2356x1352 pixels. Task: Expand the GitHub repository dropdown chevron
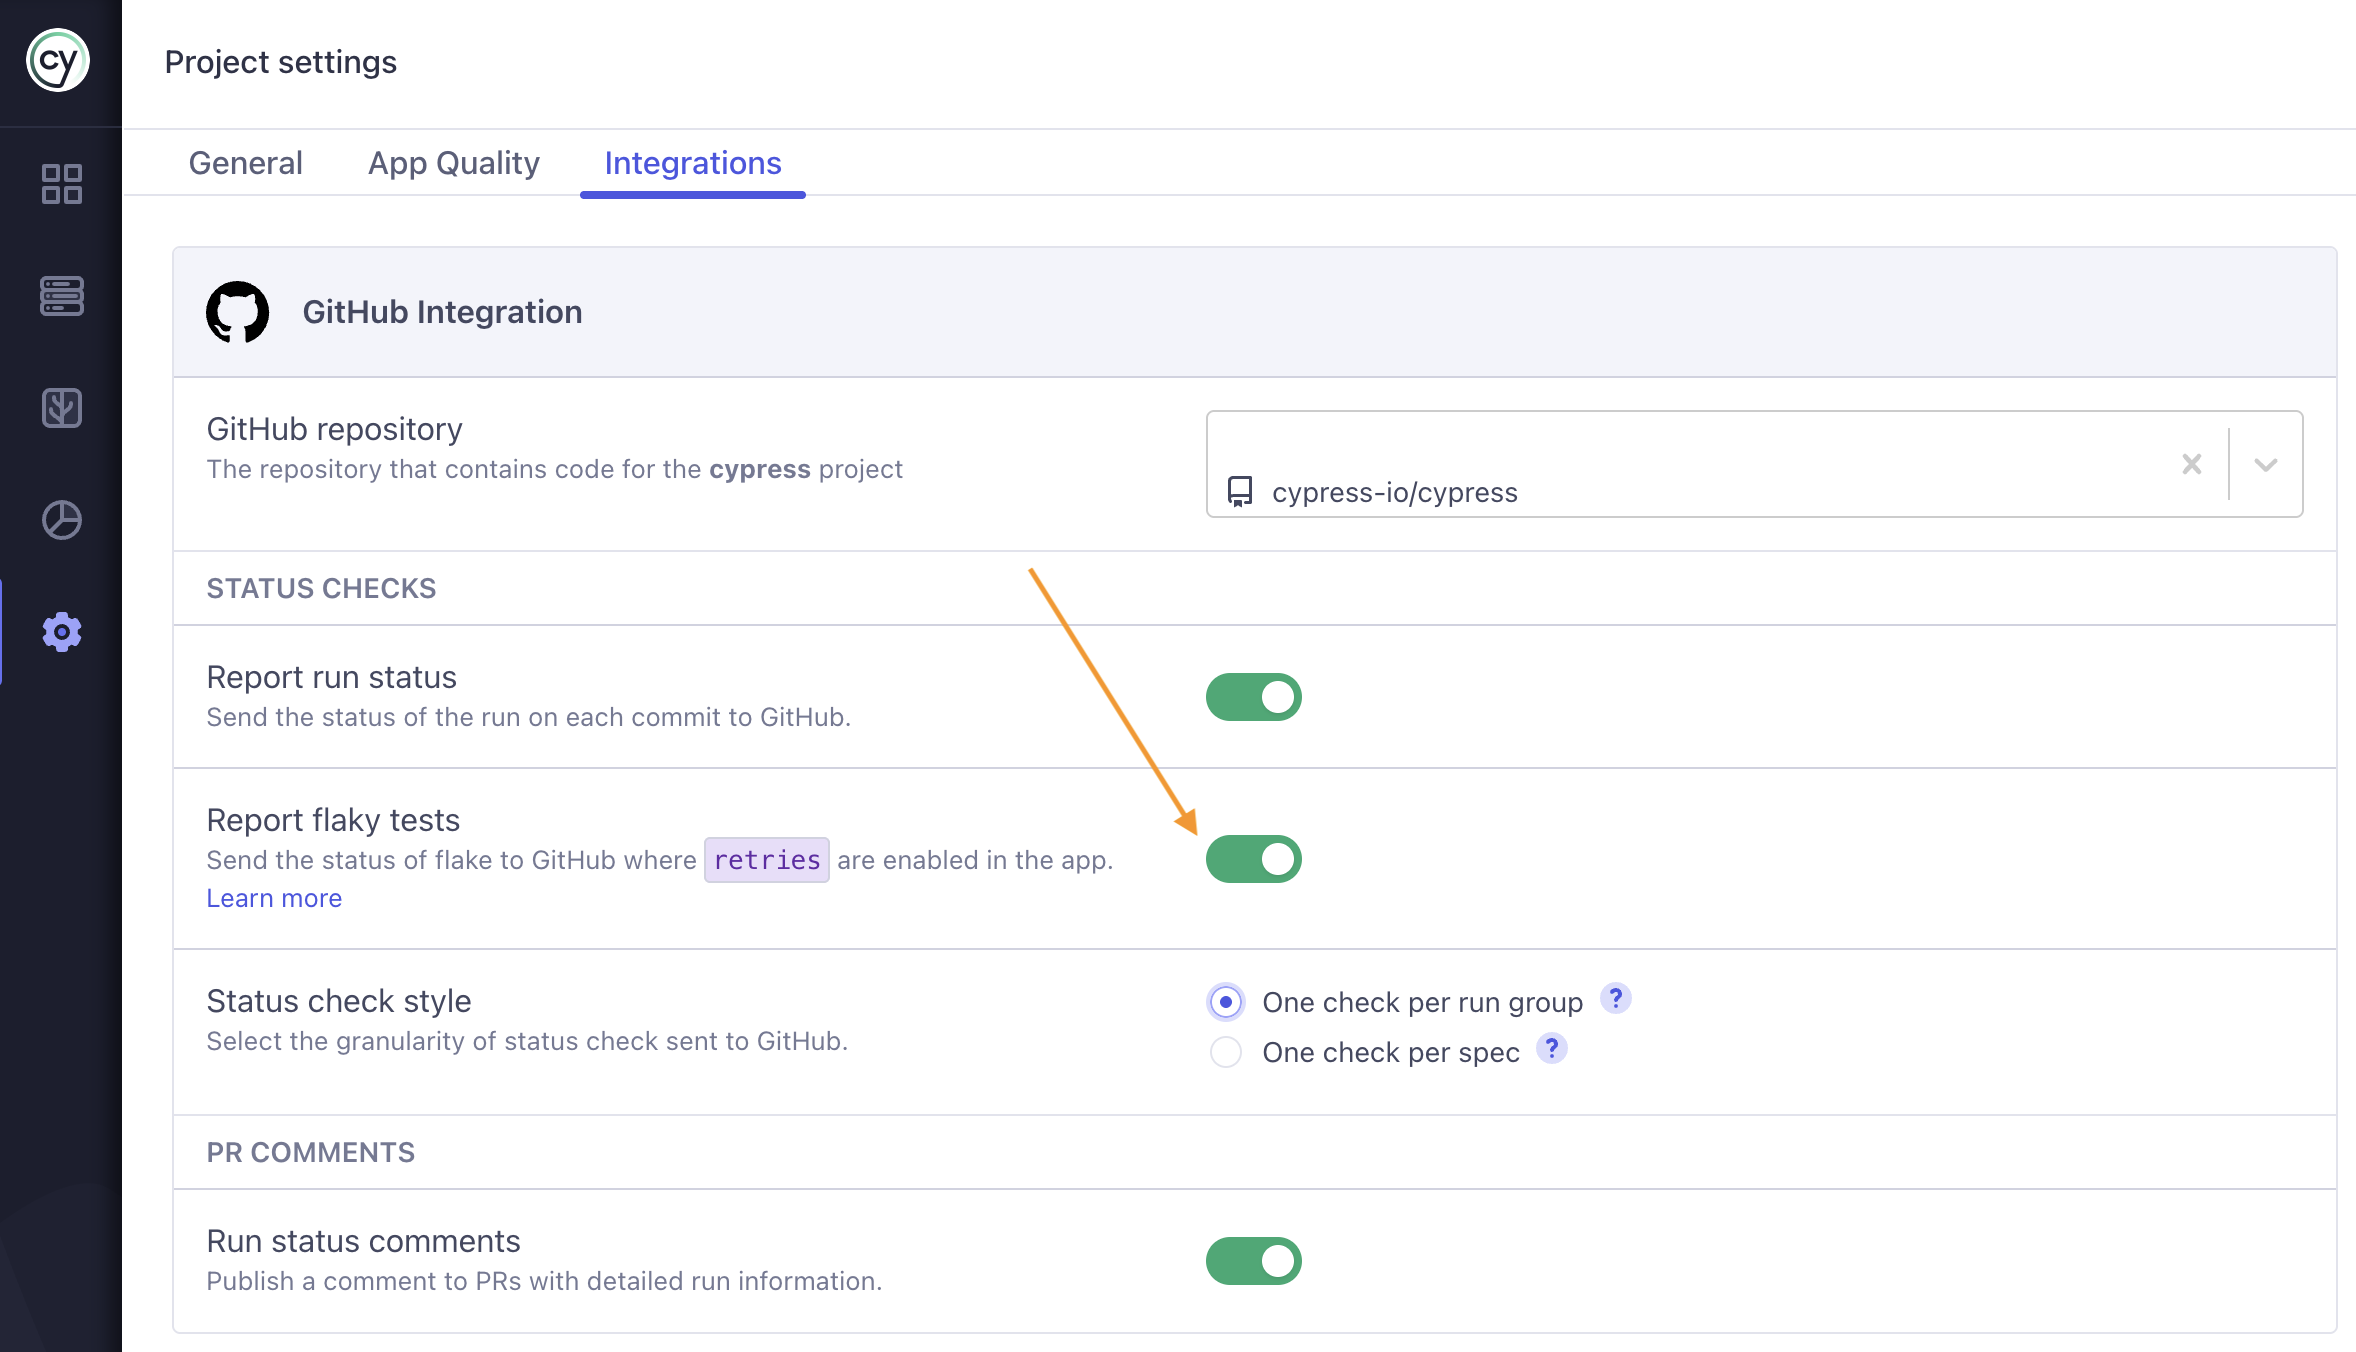(x=2265, y=464)
